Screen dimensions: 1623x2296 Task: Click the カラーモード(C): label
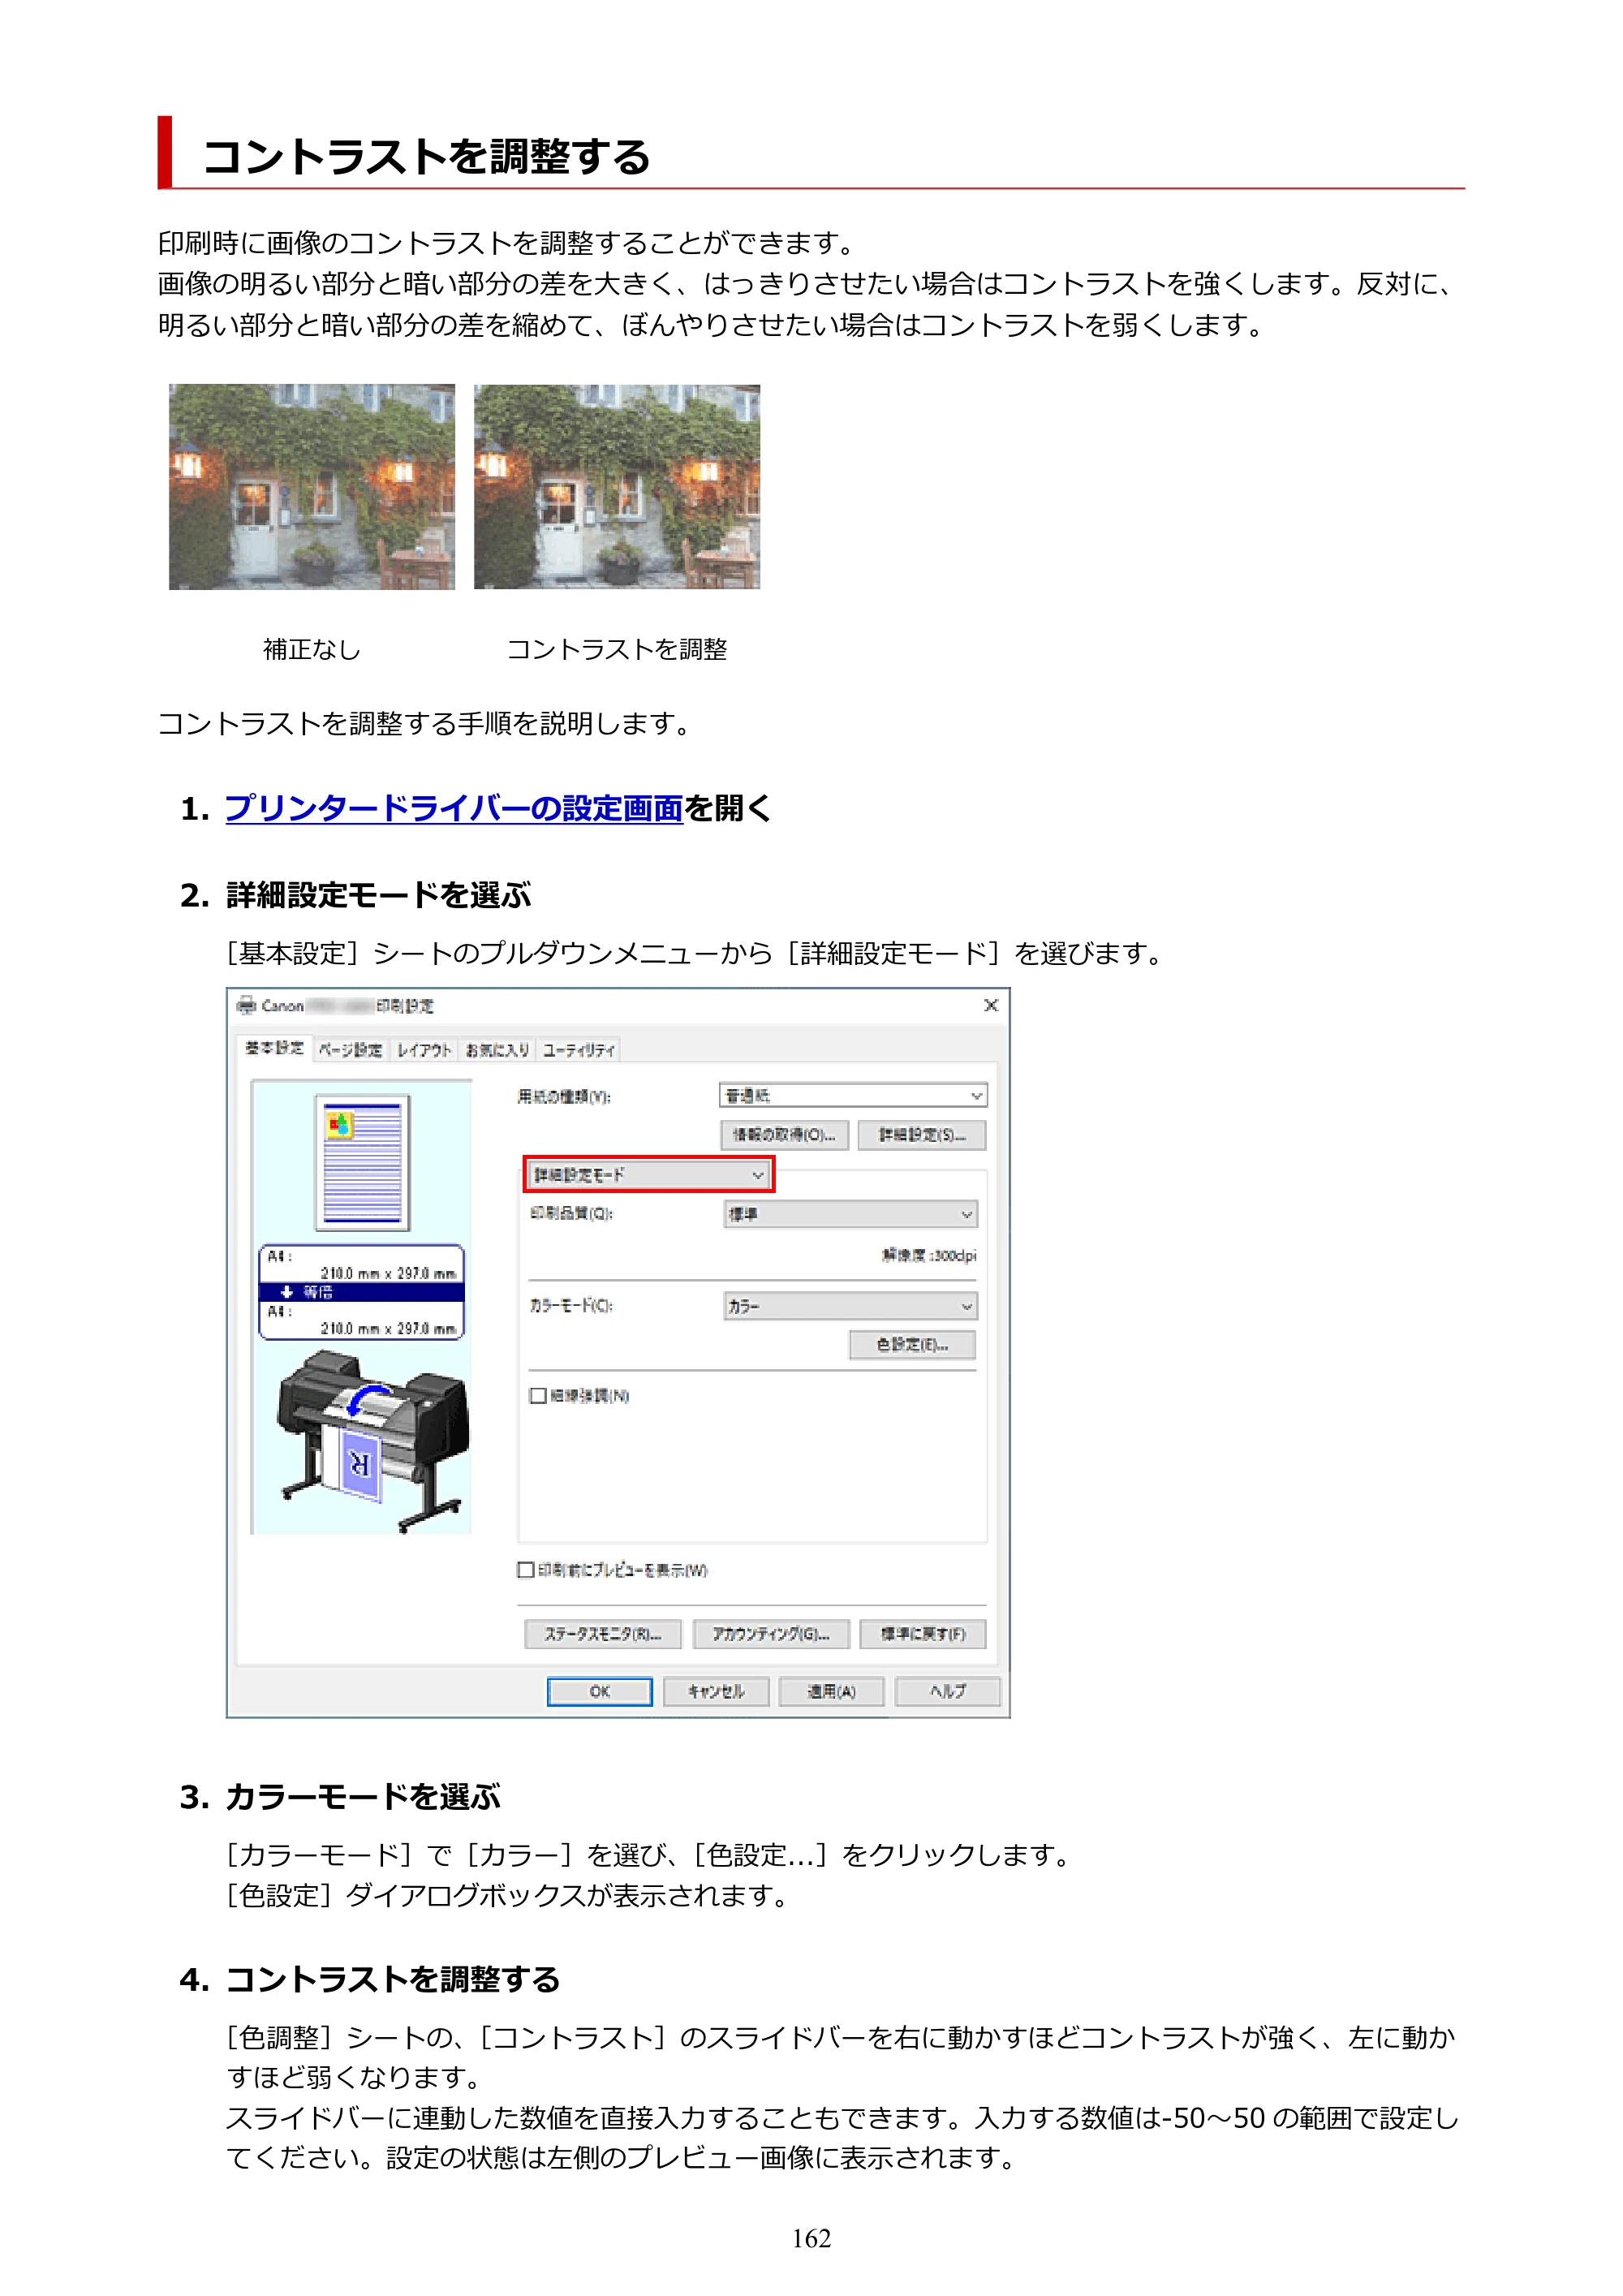coord(571,1306)
